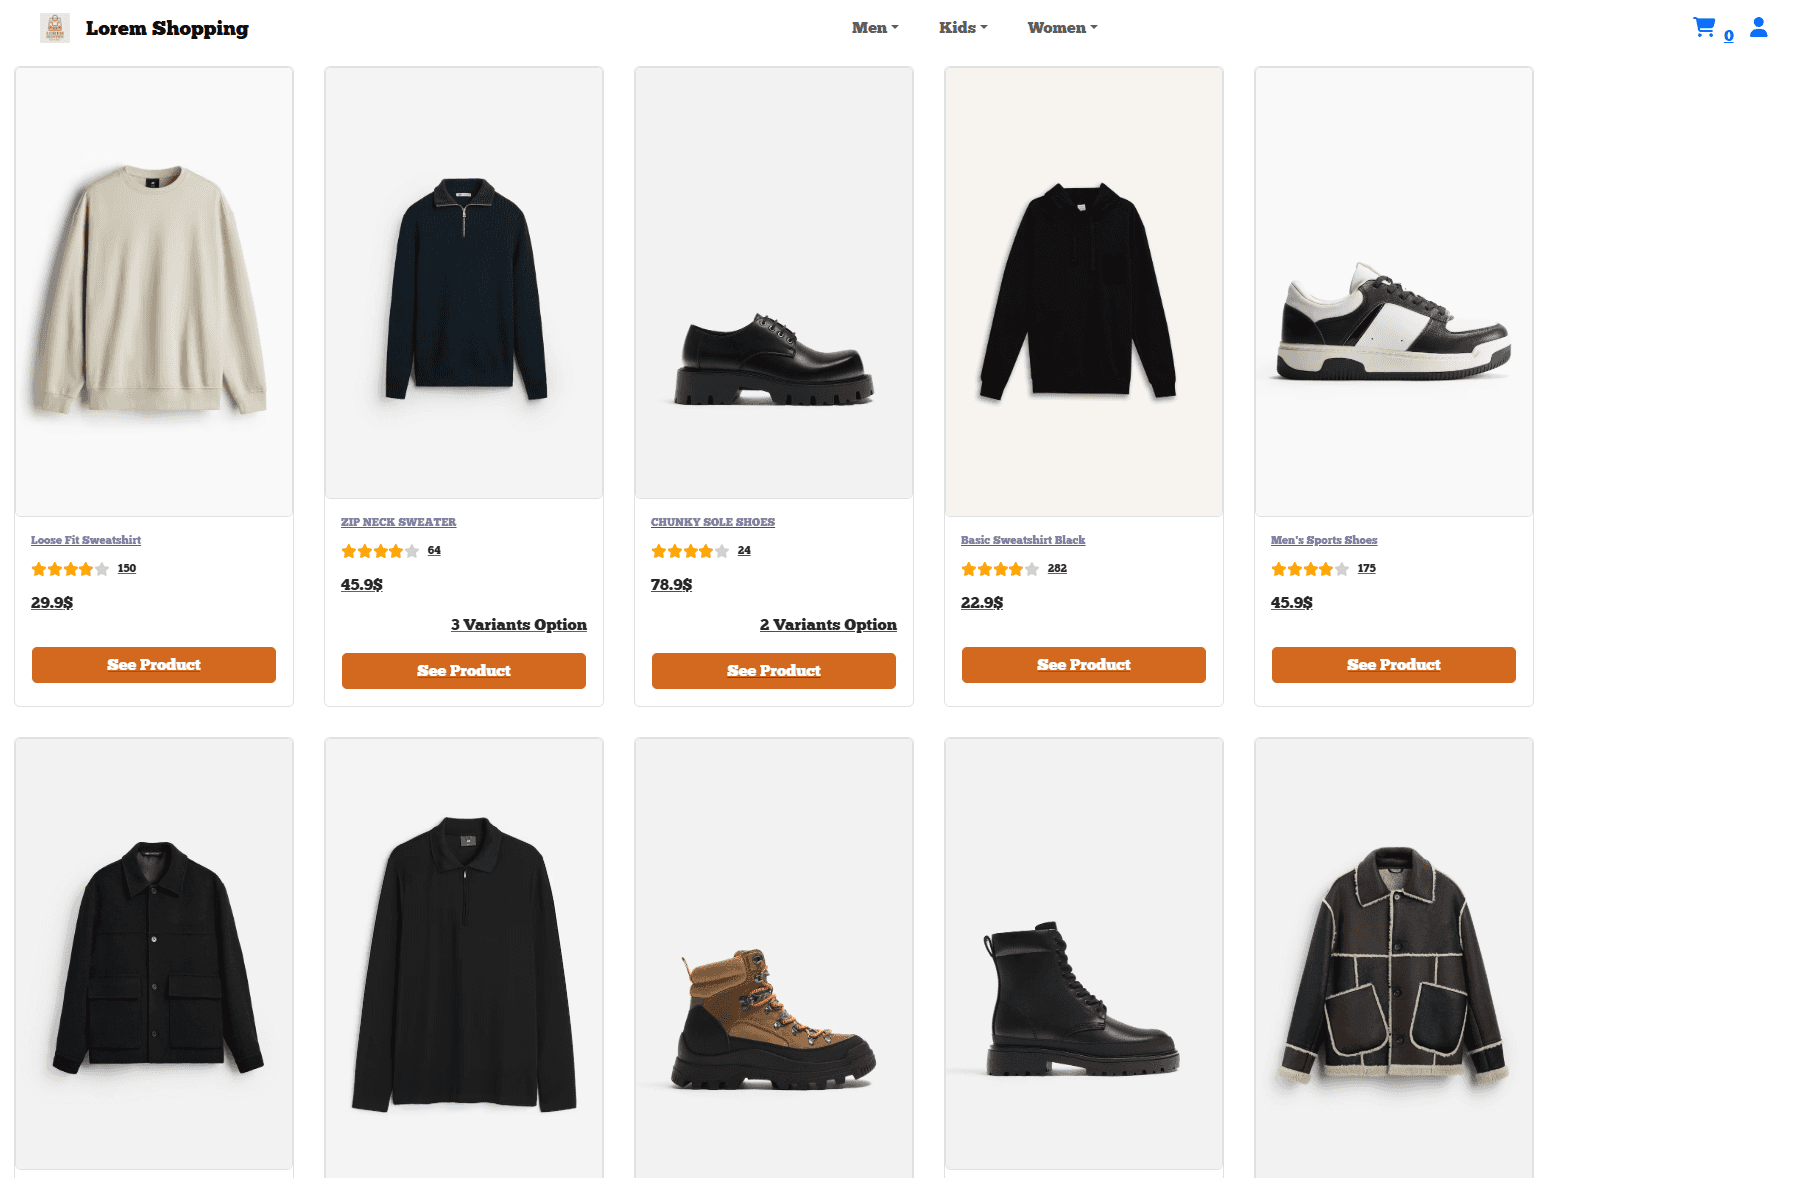1814x1178 pixels.
Task: Open the Zip Neck Sweater title link
Action: coord(397,521)
